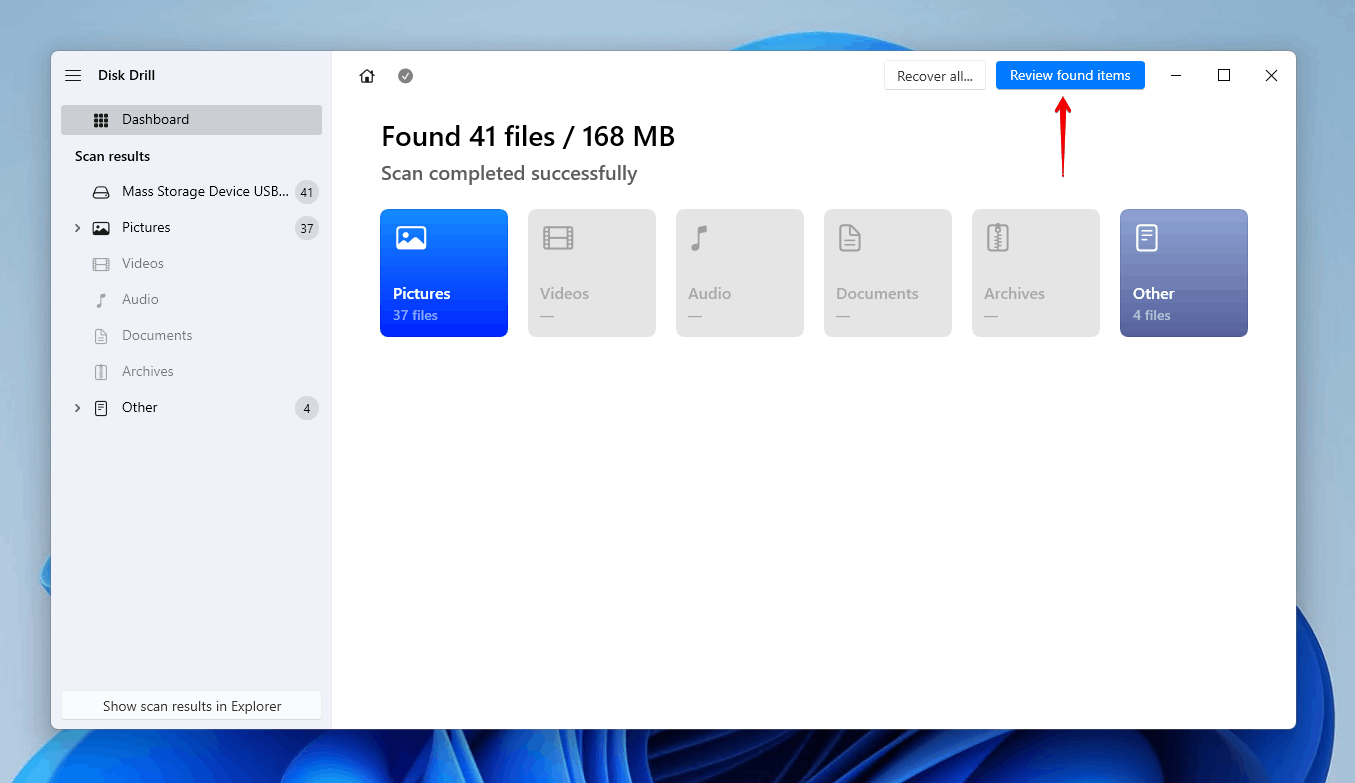Click the 41 count badge on Mass Storage
Screen dimensions: 1355x783
coord(307,192)
